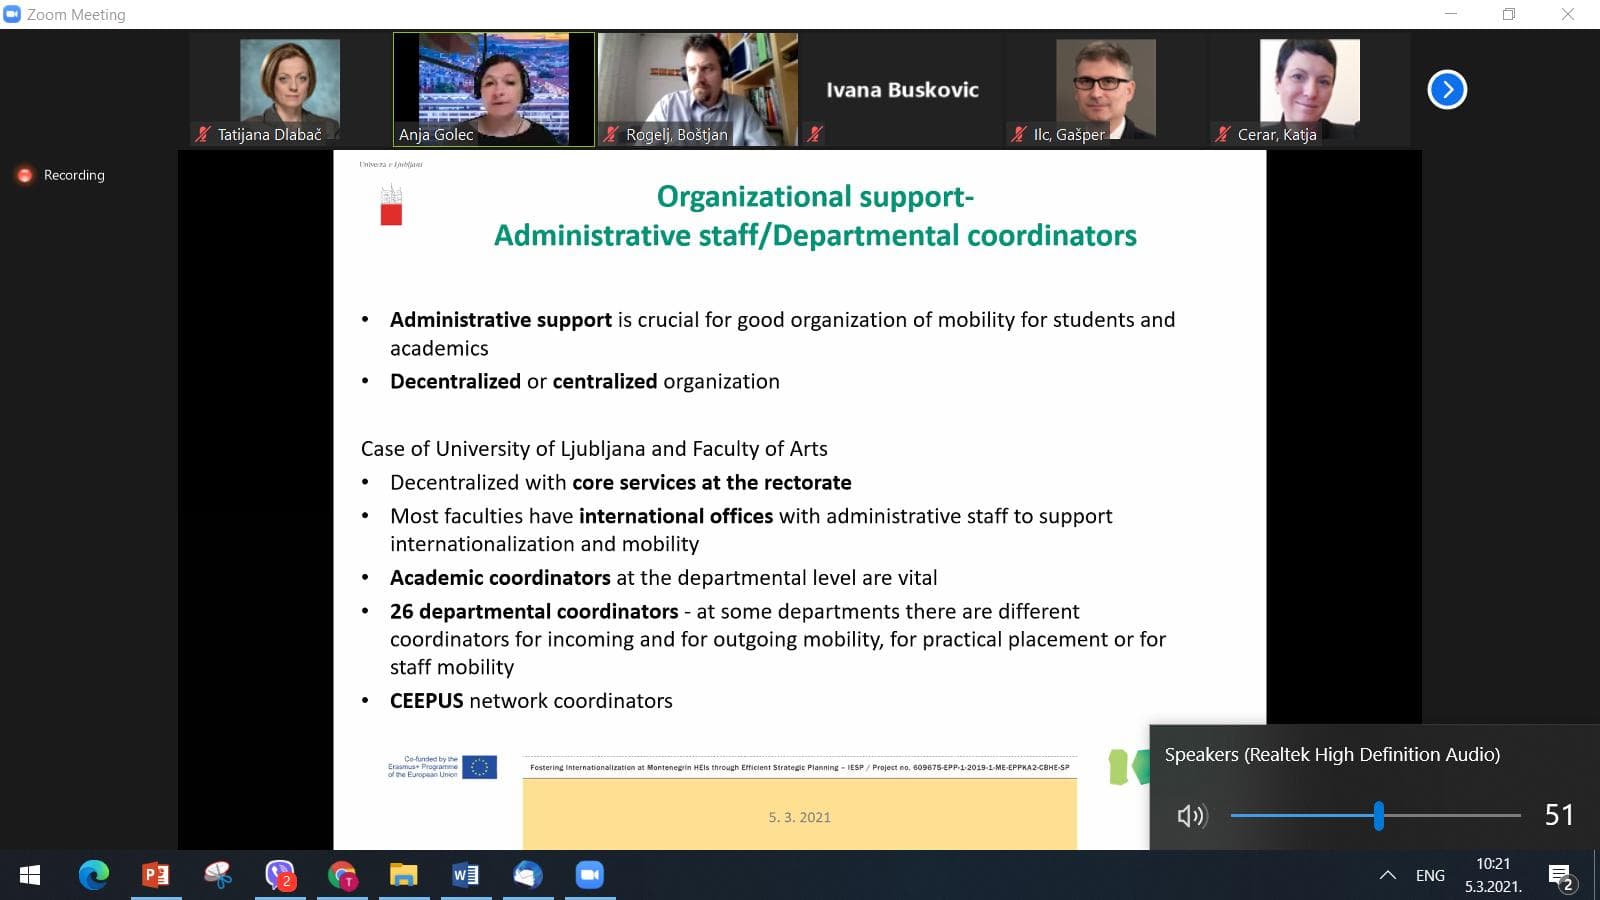Open File Explorer from the taskbar

[404, 876]
